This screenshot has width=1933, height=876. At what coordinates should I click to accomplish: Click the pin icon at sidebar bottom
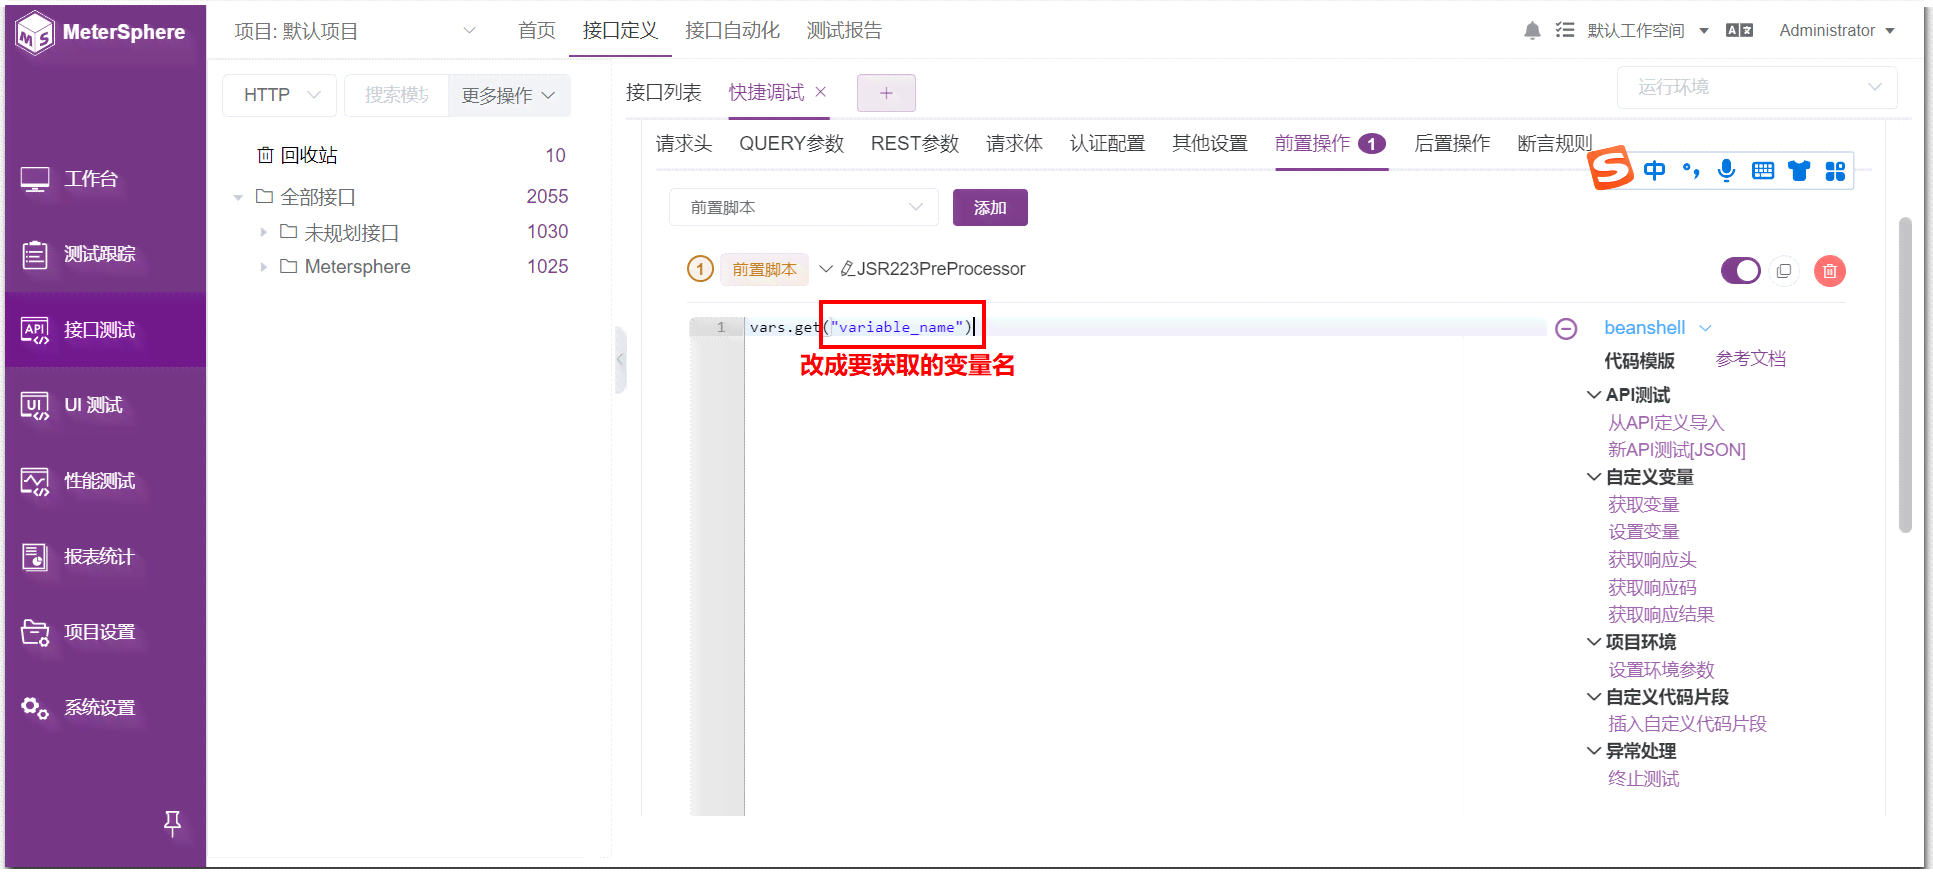(172, 823)
